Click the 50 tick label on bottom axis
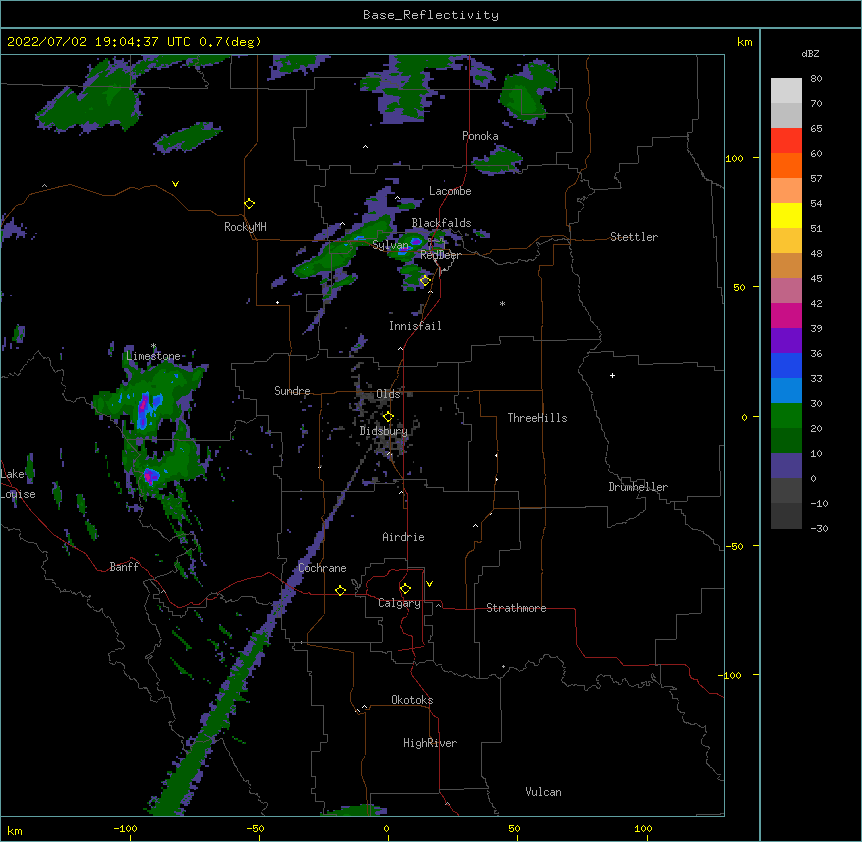 click(514, 828)
